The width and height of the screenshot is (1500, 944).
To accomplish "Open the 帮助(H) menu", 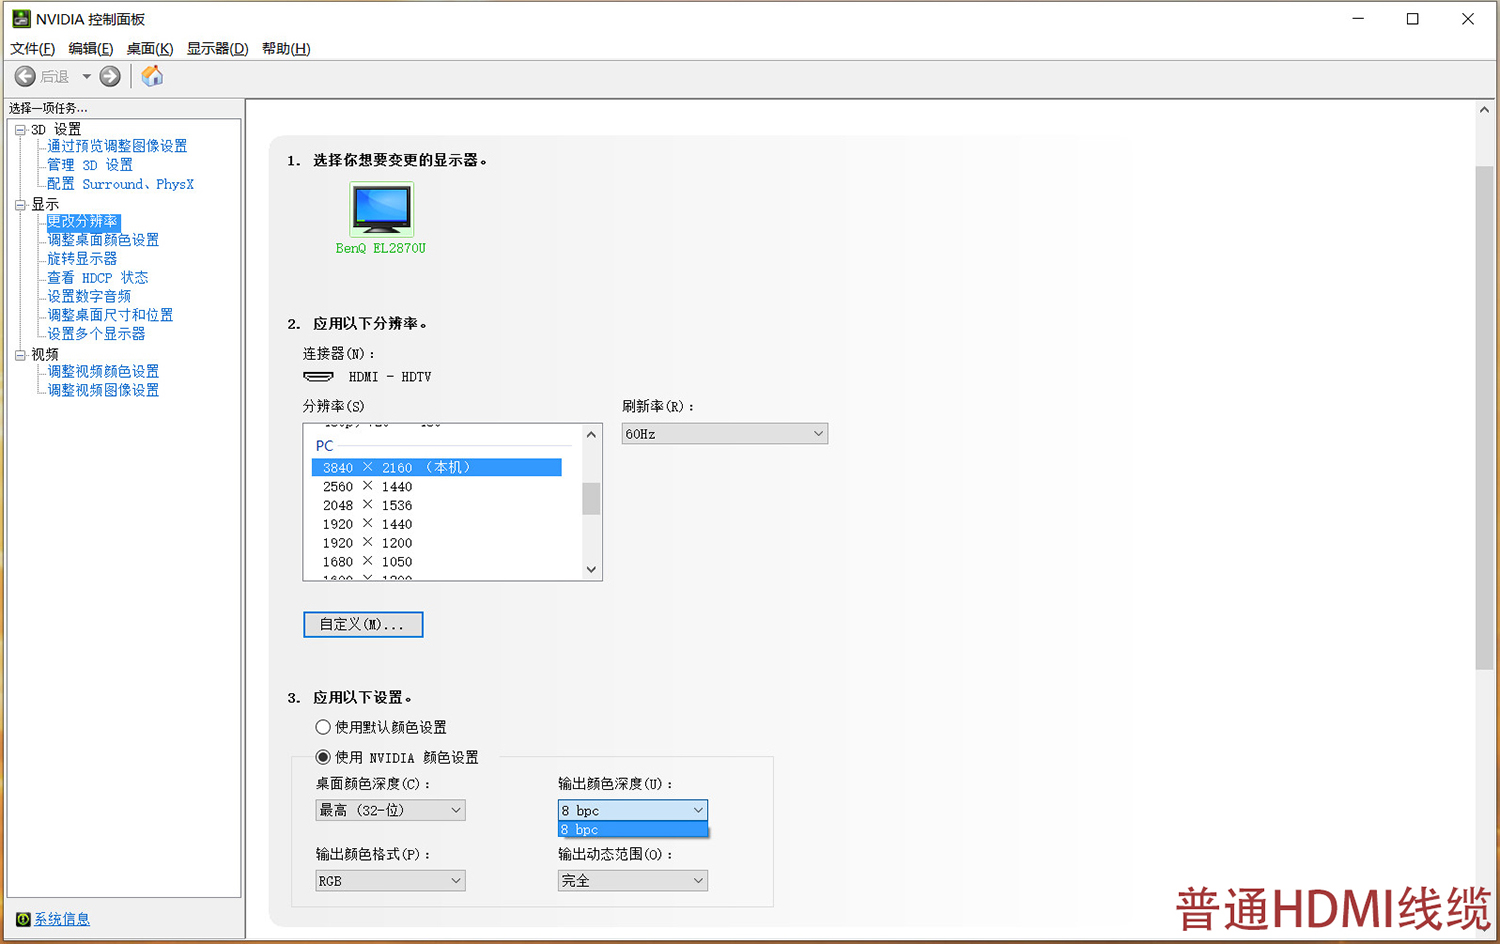I will tap(286, 48).
